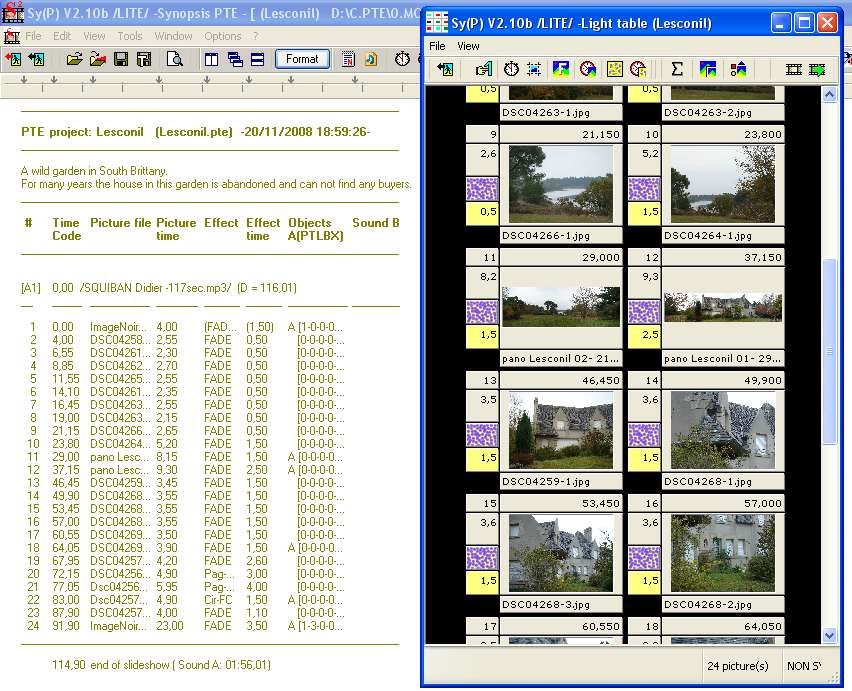The width and height of the screenshot is (852, 691).
Task: Click the music note file icon
Action: [371, 59]
